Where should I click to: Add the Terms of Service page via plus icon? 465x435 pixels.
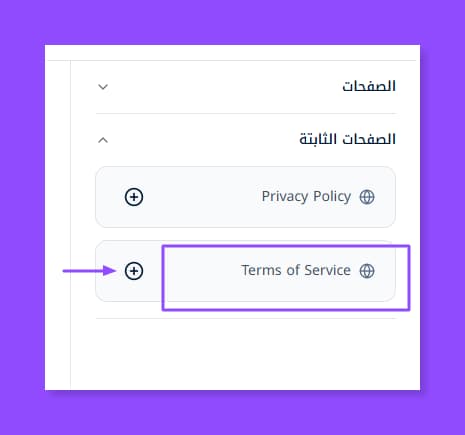coord(134,271)
